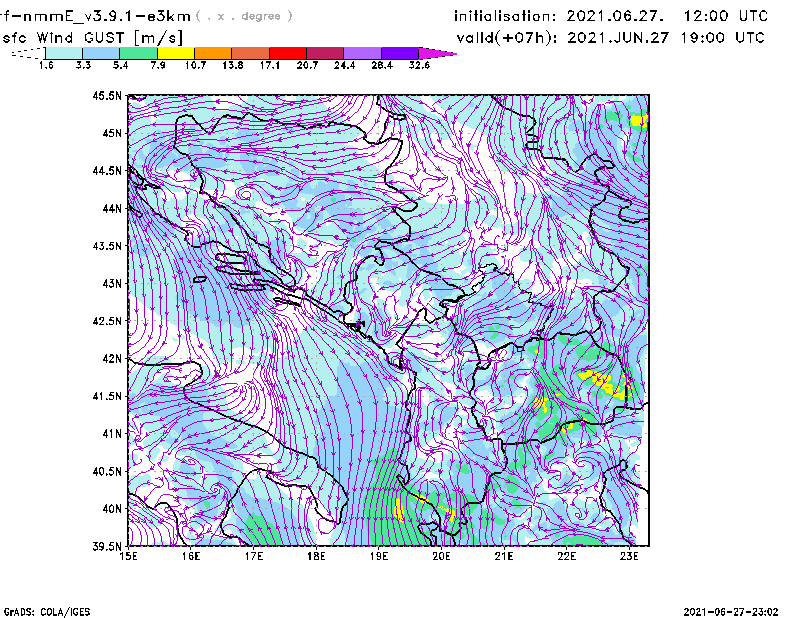The height and width of the screenshot is (618, 800).
Task: Click the light cyan 1.6–3.3 legend swatch
Action: (64, 53)
